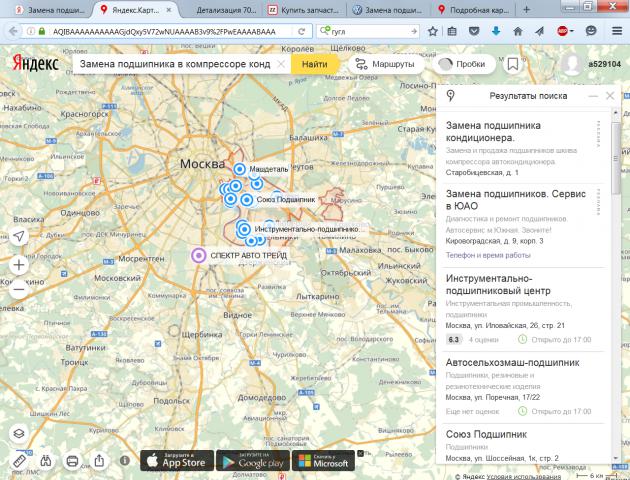Open the map info icon
The height and width of the screenshot is (480, 630).
[125, 460]
